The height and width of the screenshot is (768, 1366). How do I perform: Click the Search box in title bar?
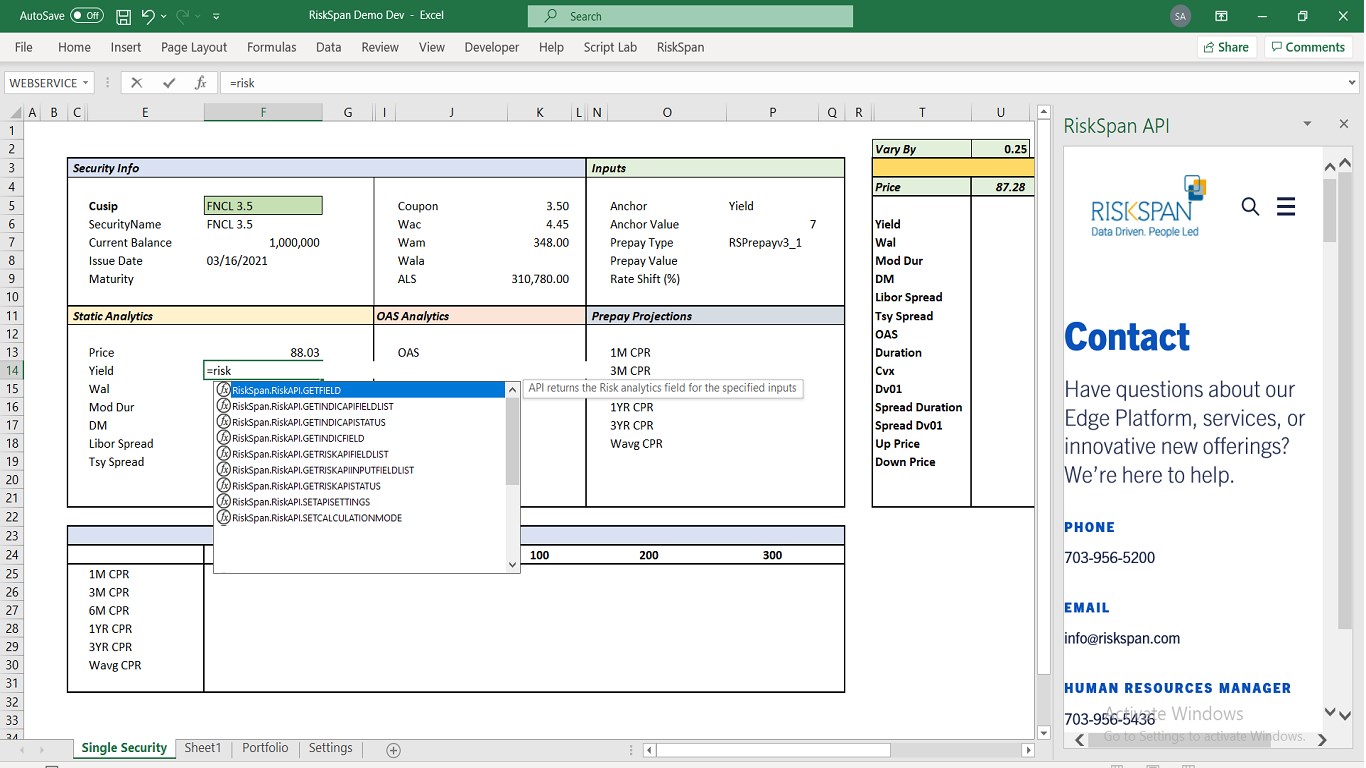click(x=690, y=16)
